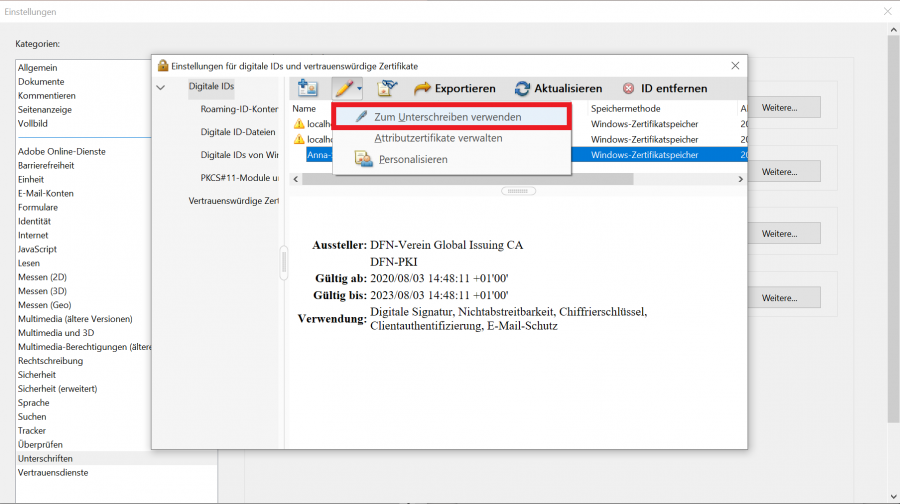Select Sicherheit (erweitert) category
Viewport: 900px width, 504px height.
(x=65, y=389)
